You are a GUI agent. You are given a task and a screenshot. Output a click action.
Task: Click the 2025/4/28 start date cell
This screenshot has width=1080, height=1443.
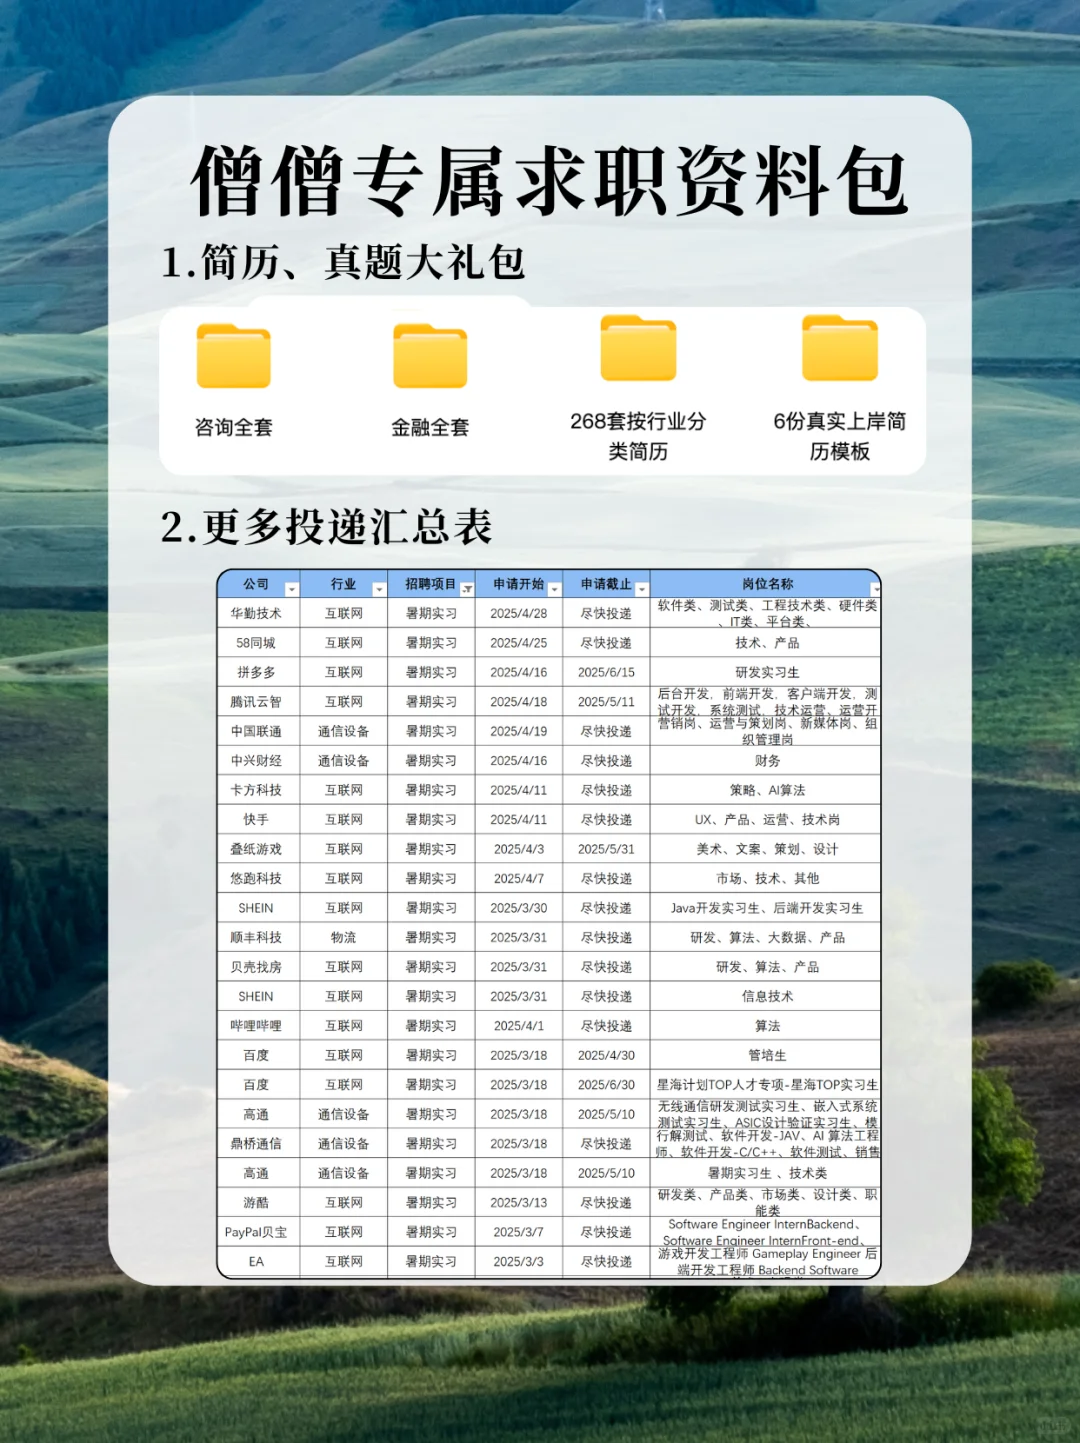point(519,613)
